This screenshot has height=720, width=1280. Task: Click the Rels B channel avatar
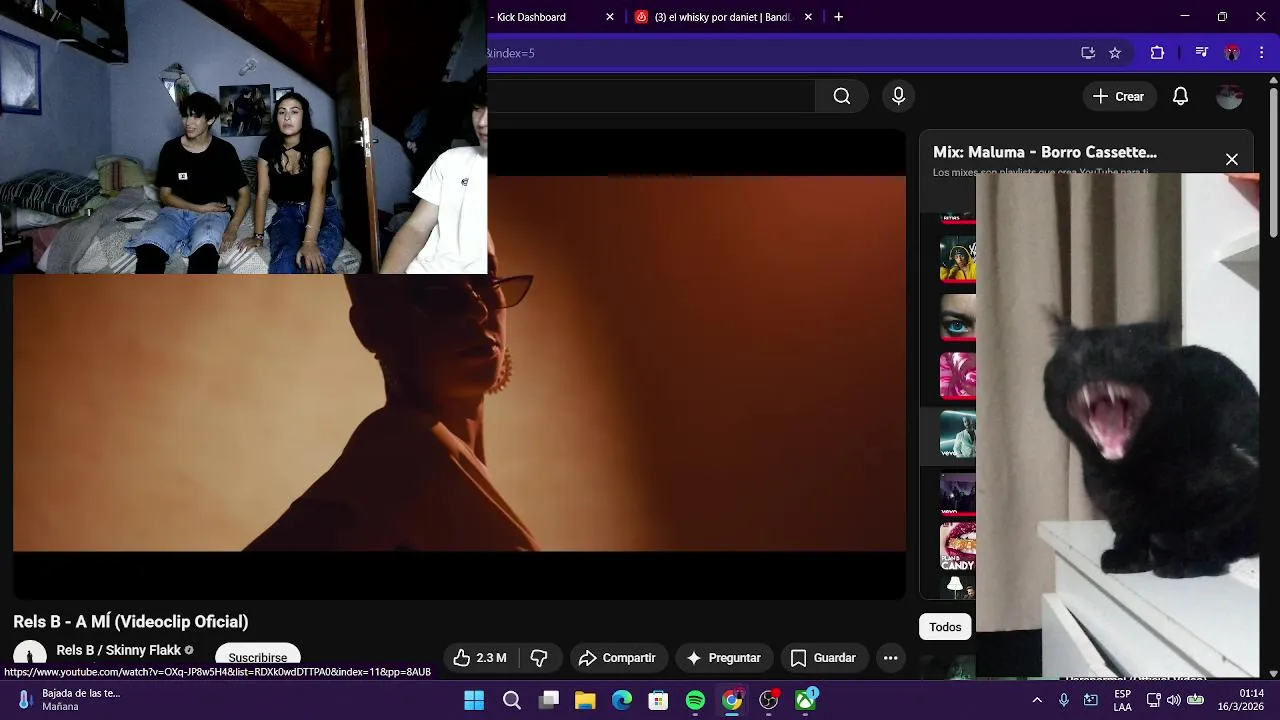[x=29, y=656]
